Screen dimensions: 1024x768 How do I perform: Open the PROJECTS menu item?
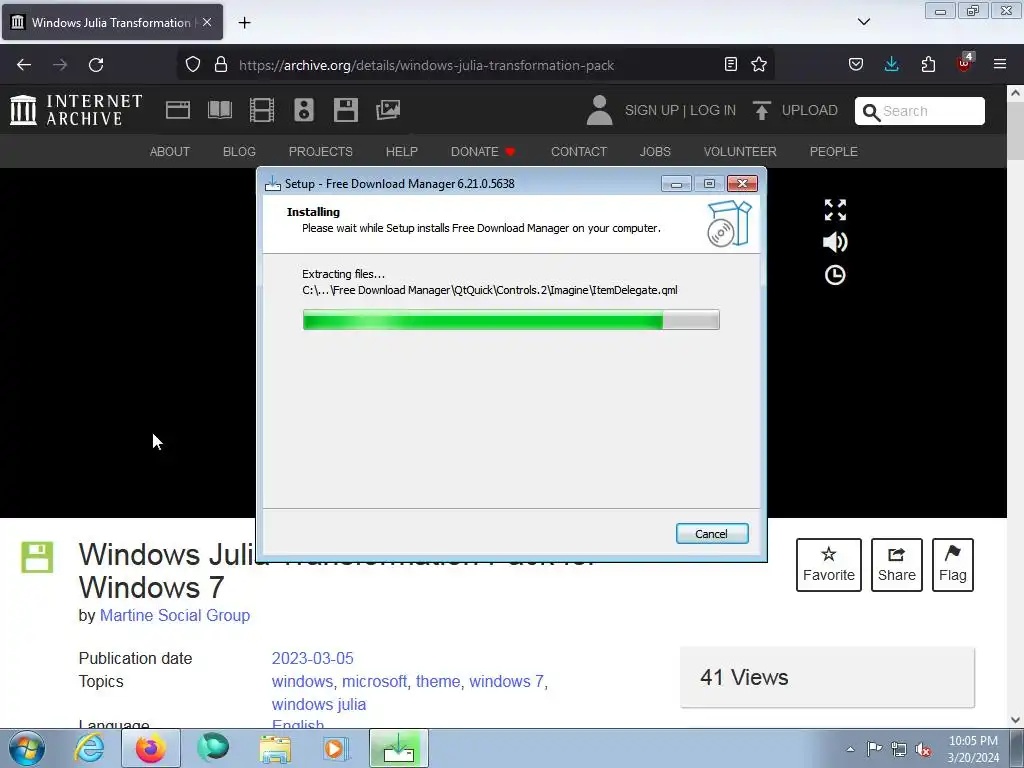[321, 152]
